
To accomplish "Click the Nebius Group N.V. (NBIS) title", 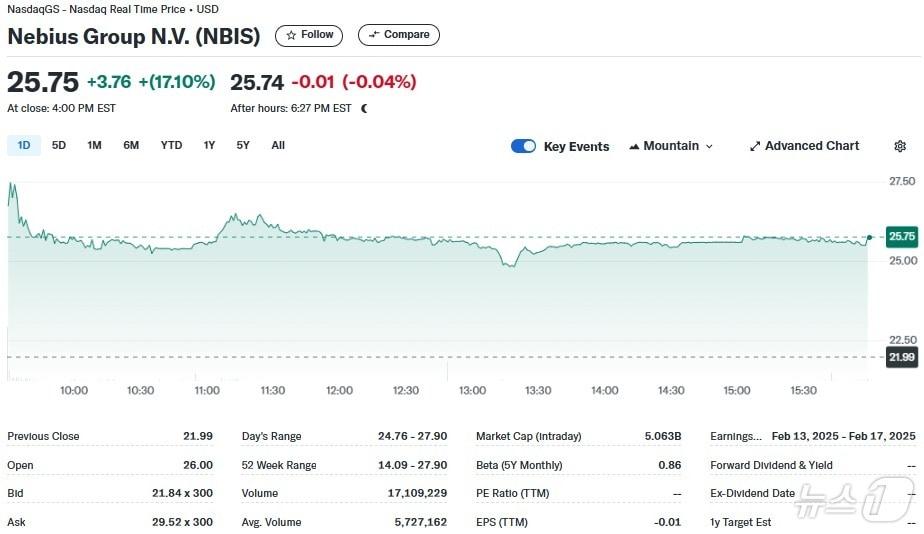I will (x=134, y=36).
